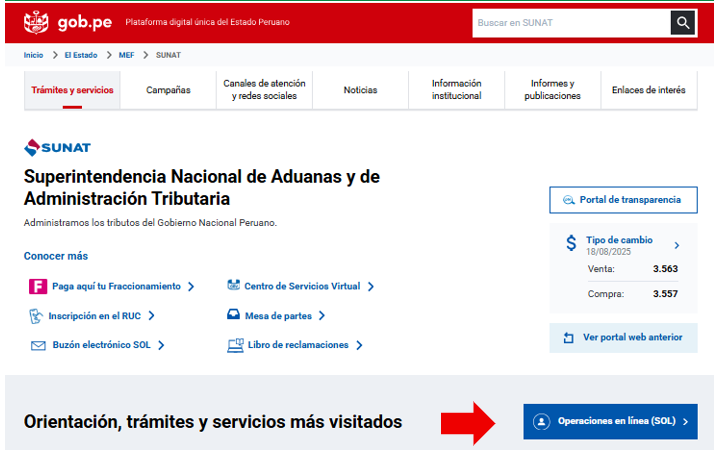Click the chevron after Inscripción en el RUC
The image size is (720, 455).
(152, 316)
